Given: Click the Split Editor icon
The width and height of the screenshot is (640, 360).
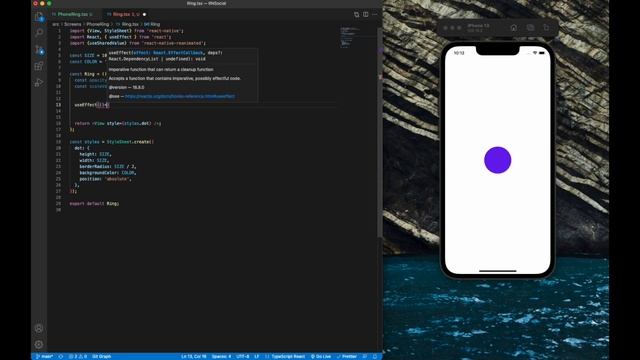Looking at the screenshot, I should pyautogui.click(x=366, y=14).
